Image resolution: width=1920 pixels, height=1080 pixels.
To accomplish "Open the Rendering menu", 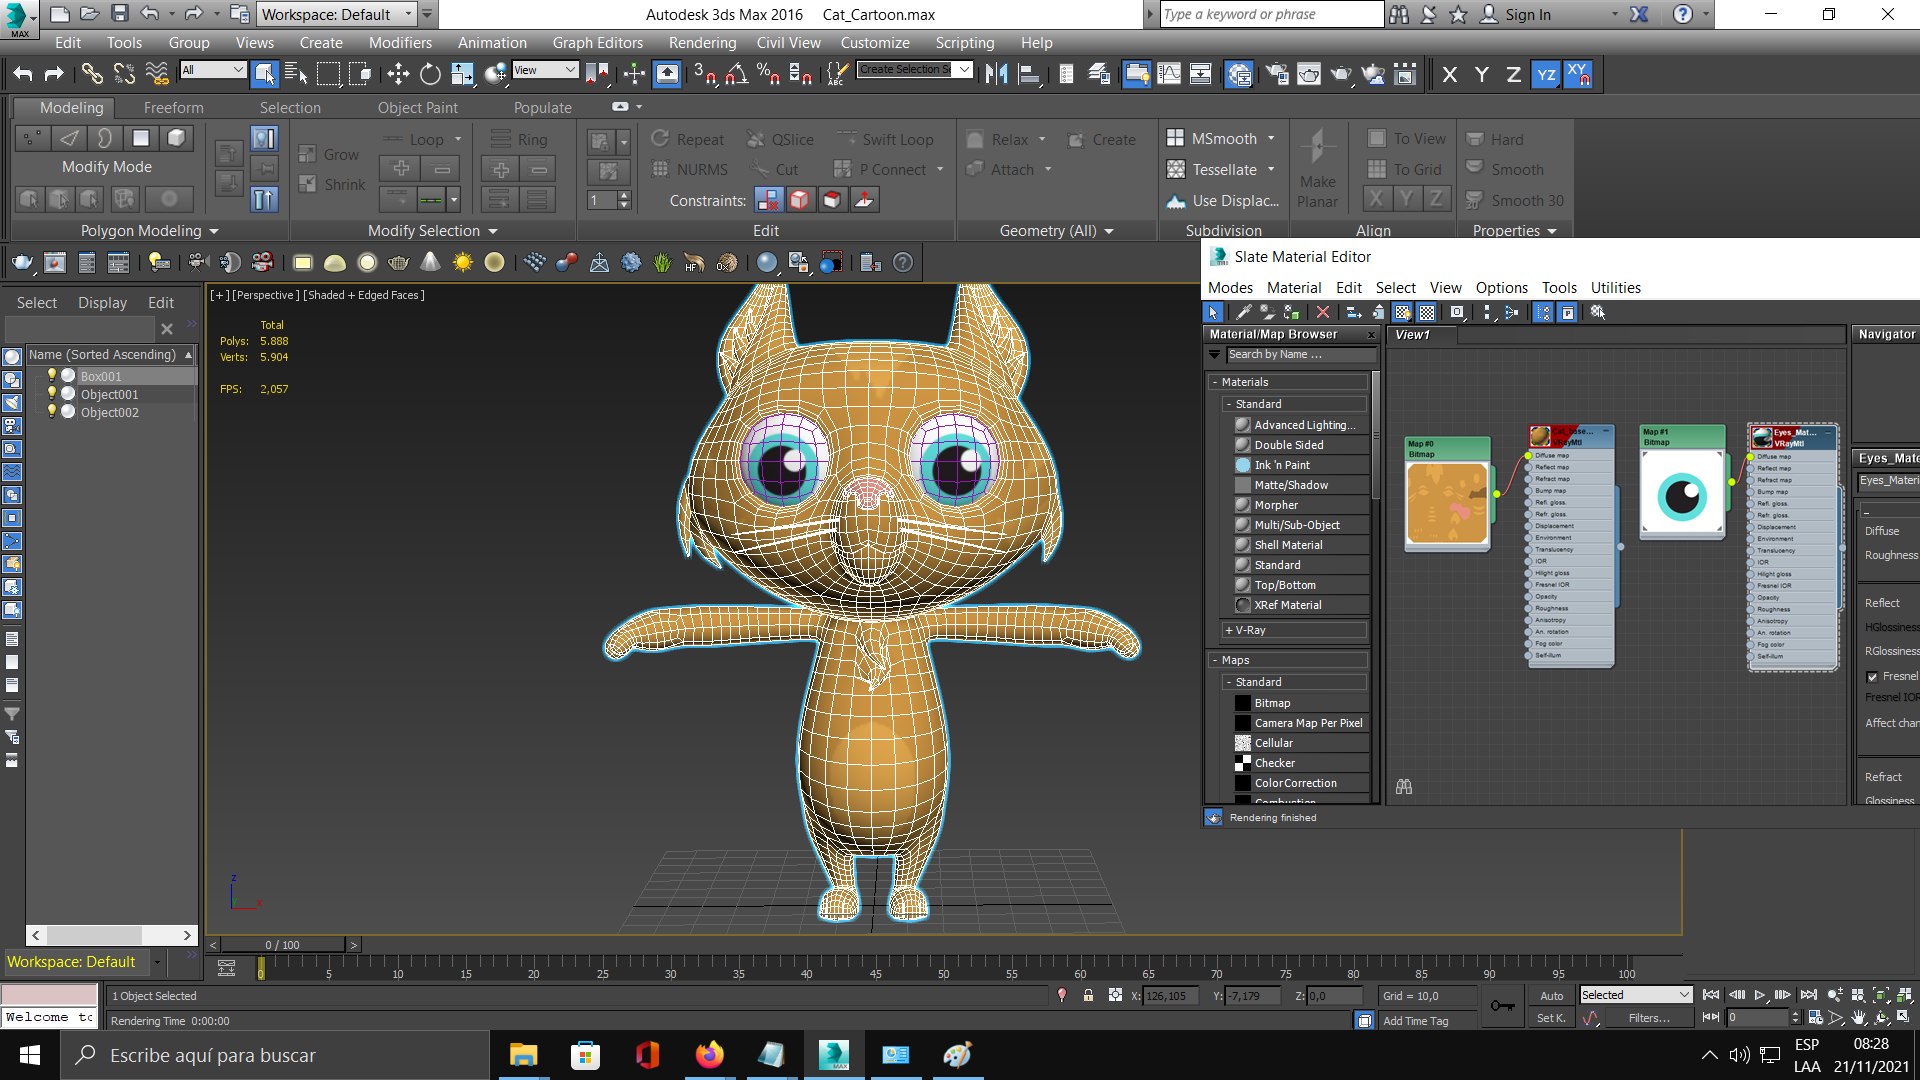I will 702,43.
